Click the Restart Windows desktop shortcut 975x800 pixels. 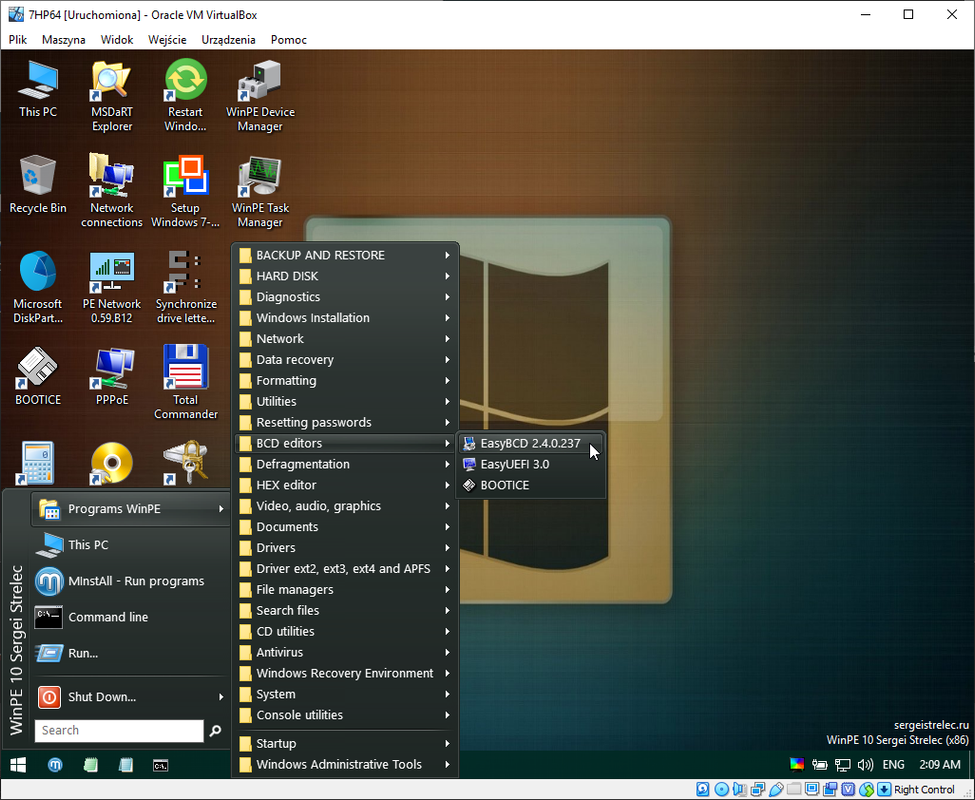[185, 96]
